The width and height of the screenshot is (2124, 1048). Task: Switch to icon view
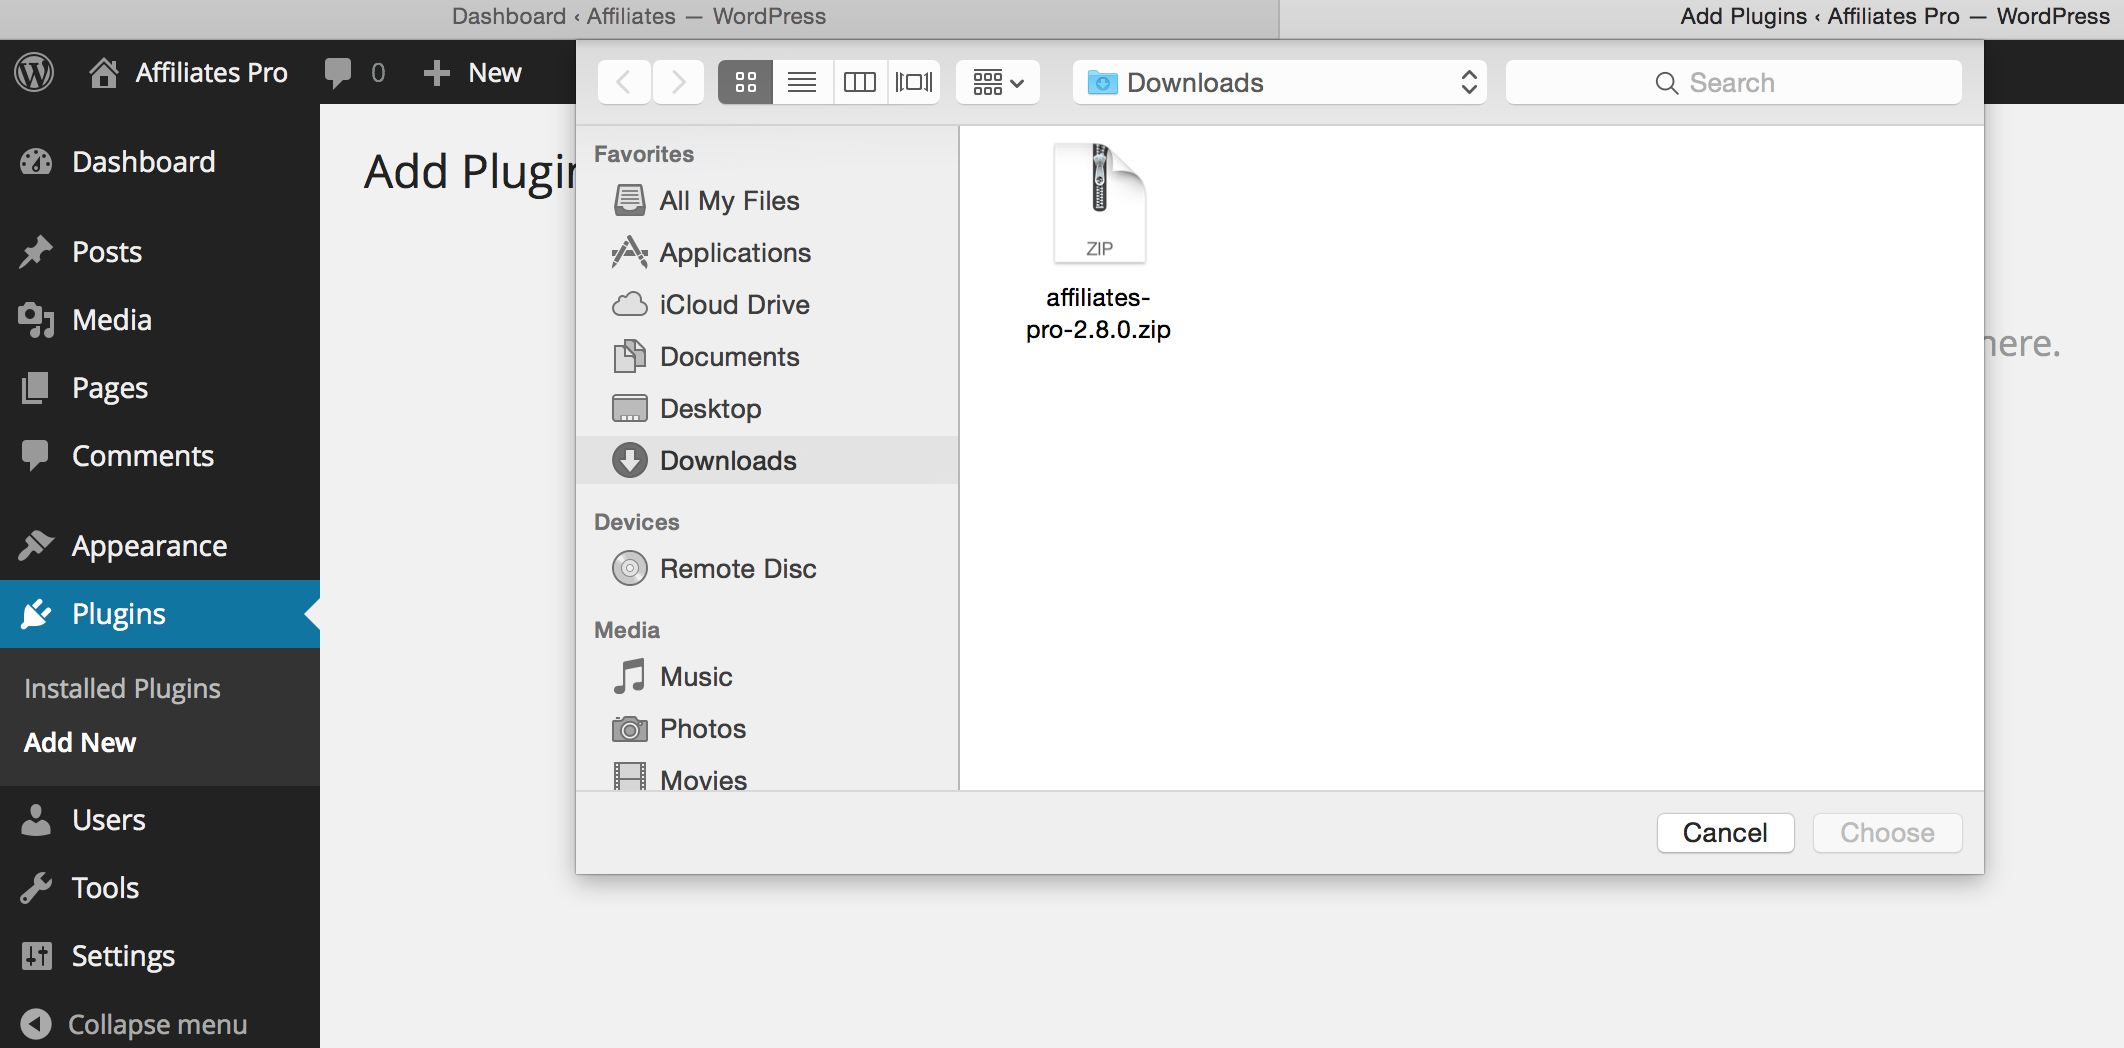click(745, 82)
